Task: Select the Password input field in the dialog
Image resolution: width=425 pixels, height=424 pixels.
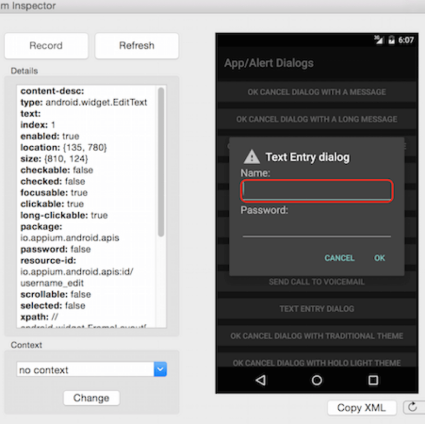Action: pos(317,227)
